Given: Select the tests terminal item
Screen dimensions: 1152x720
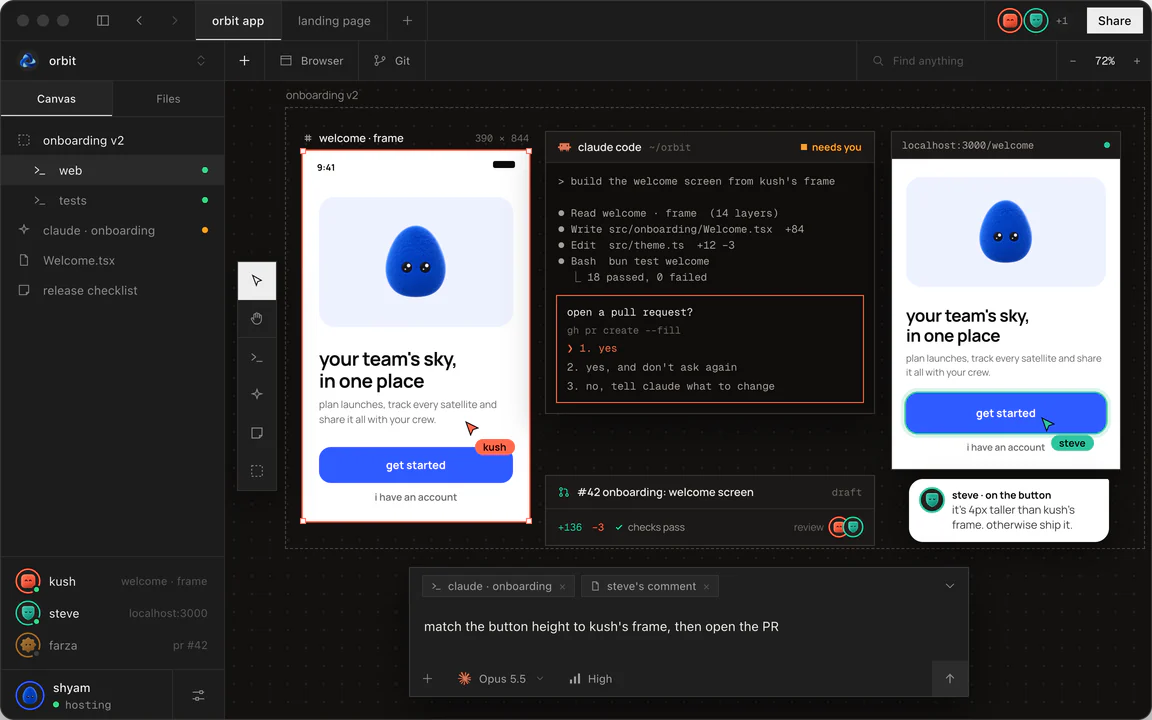Looking at the screenshot, I should pos(112,201).
